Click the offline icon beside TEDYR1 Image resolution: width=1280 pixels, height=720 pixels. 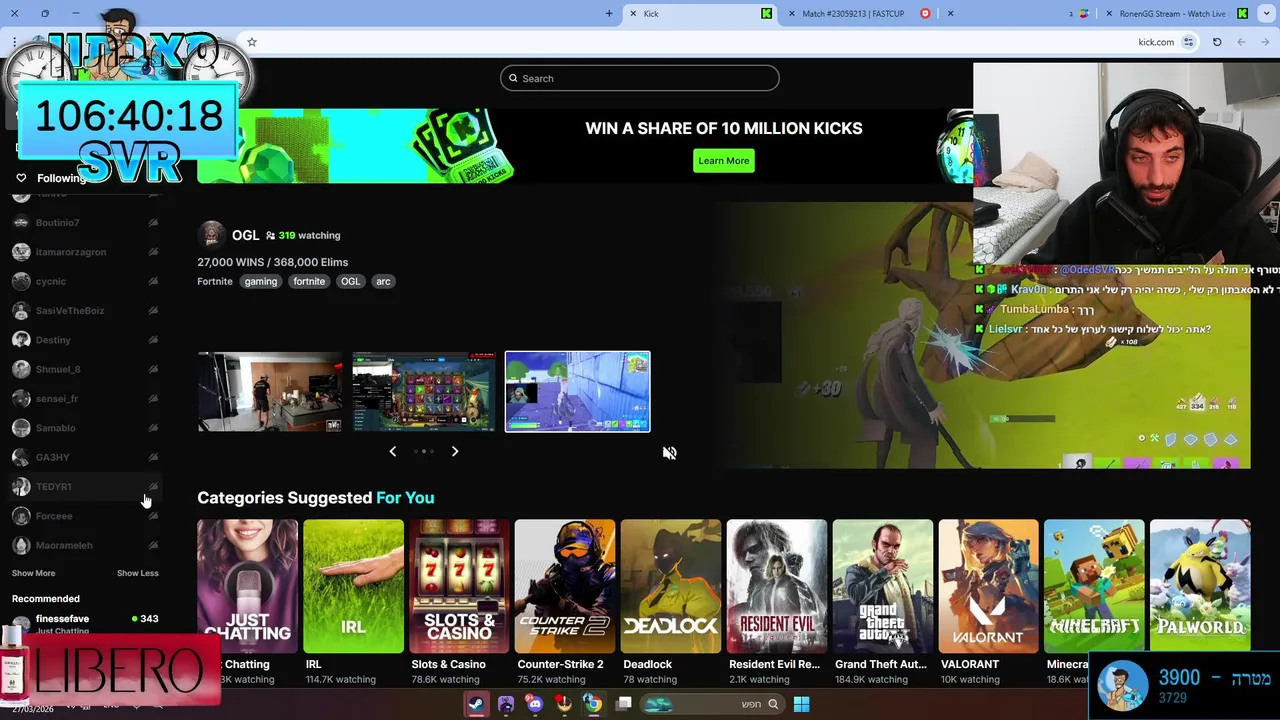[153, 487]
